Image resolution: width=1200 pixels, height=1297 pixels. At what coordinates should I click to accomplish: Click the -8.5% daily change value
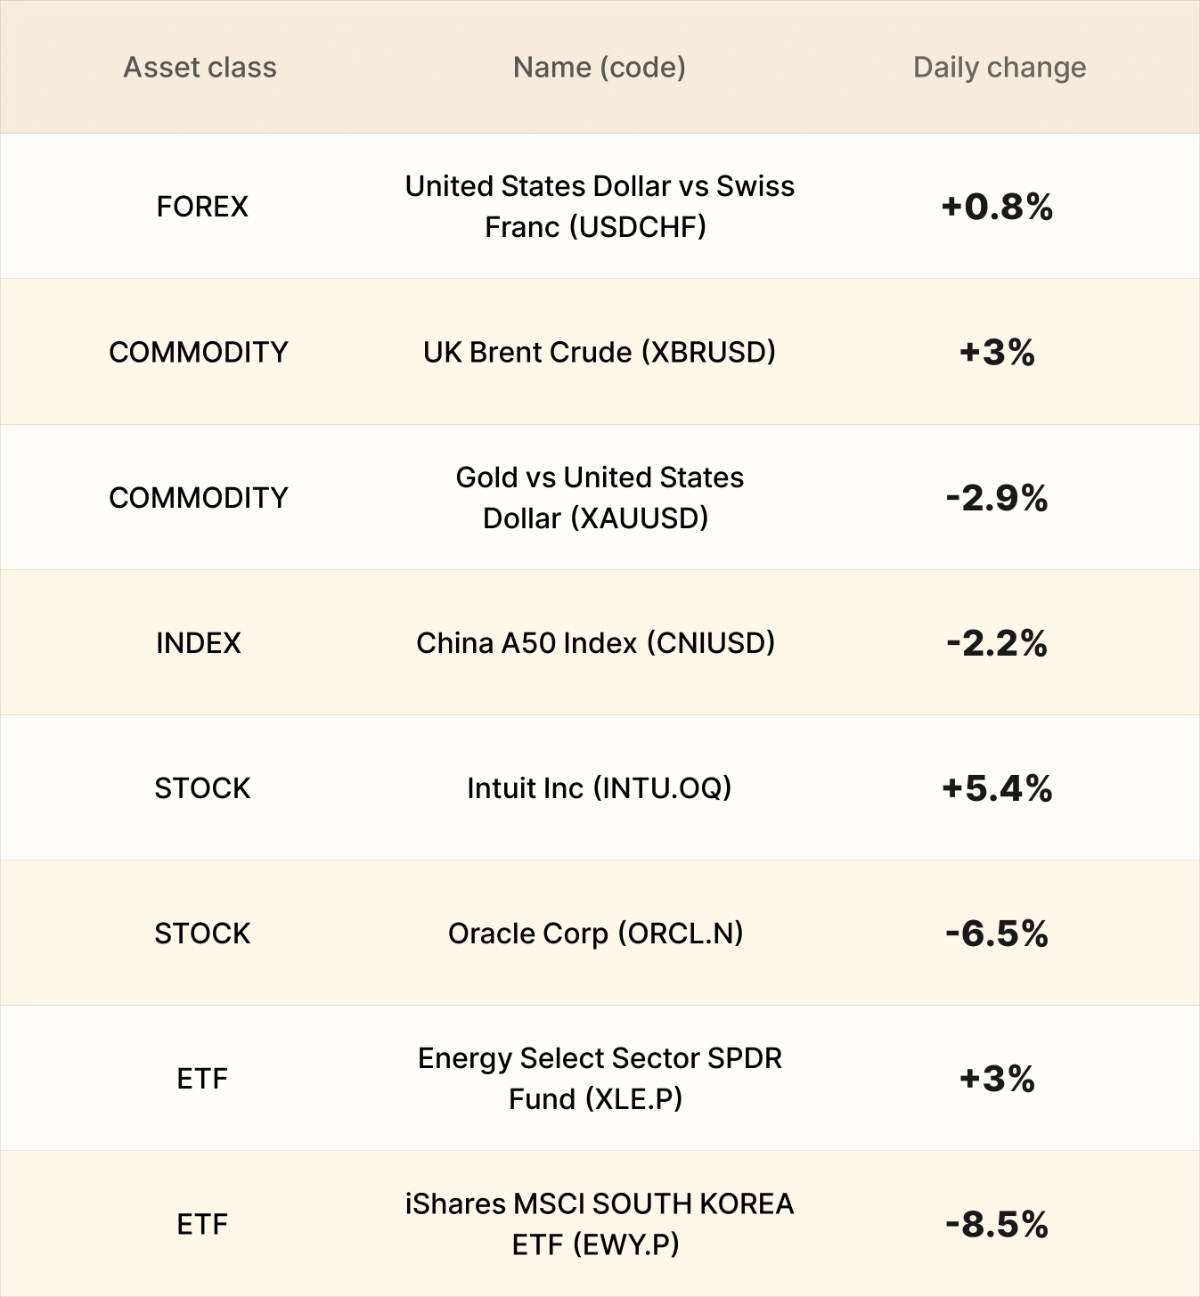coord(997,1224)
